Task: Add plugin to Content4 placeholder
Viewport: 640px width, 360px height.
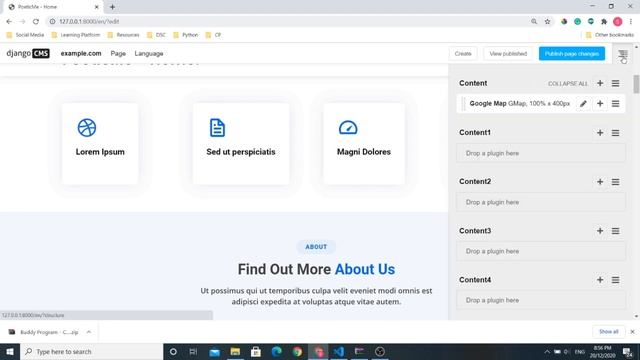Action: pyautogui.click(x=600, y=280)
